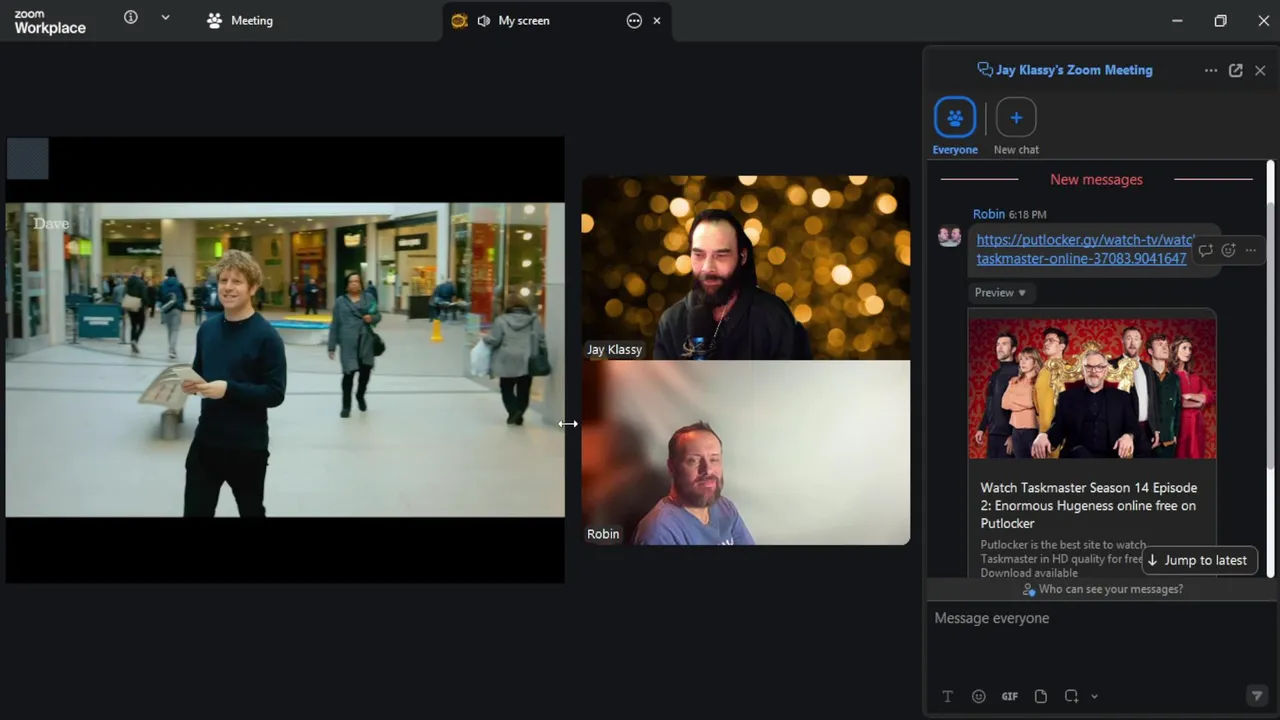Viewport: 1280px width, 720px height.
Task: Start a New chat
Action: [1016, 126]
